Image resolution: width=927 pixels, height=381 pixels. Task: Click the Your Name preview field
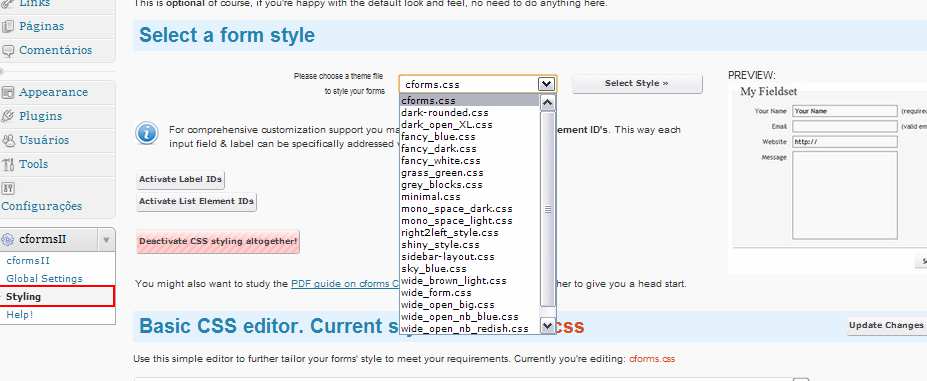coord(845,111)
